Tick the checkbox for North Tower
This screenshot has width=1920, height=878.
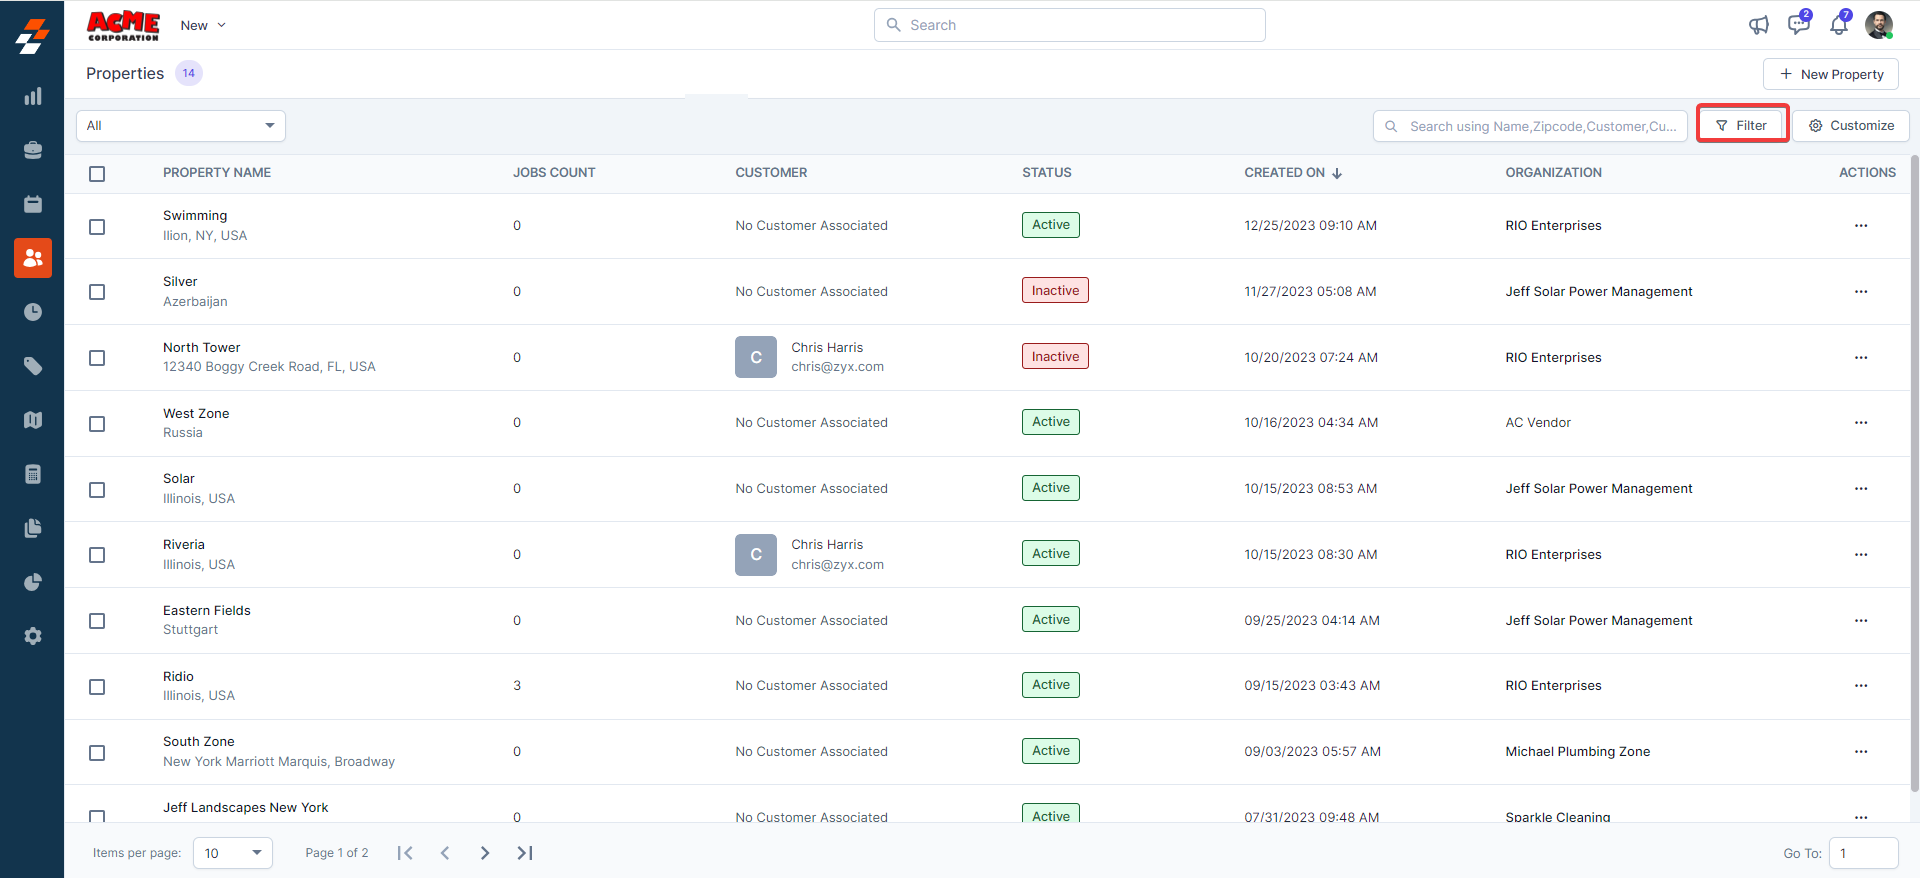pyautogui.click(x=97, y=358)
